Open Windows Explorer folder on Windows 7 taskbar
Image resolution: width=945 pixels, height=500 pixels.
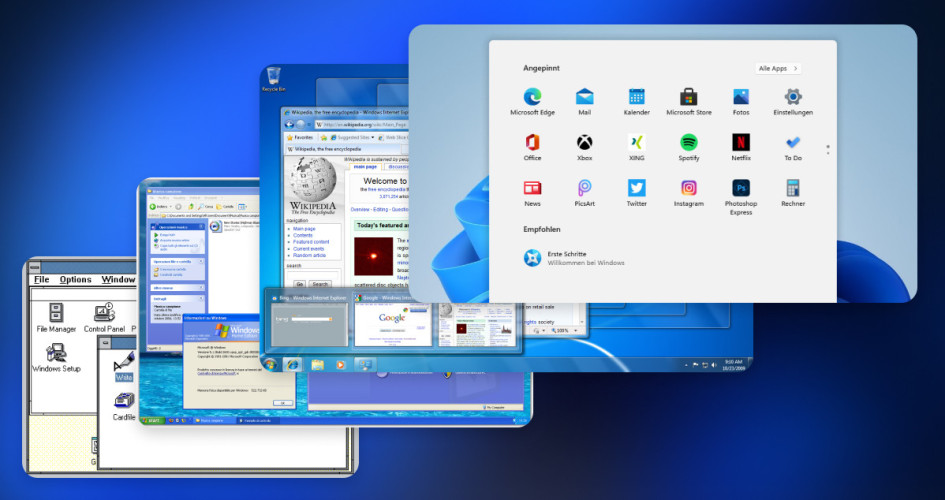click(317, 364)
